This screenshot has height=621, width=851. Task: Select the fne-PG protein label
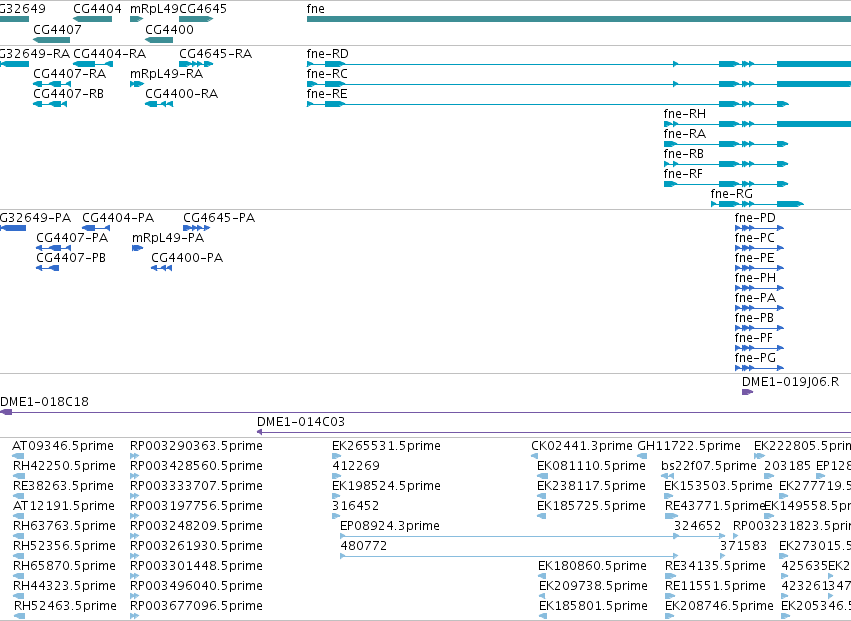(x=755, y=358)
